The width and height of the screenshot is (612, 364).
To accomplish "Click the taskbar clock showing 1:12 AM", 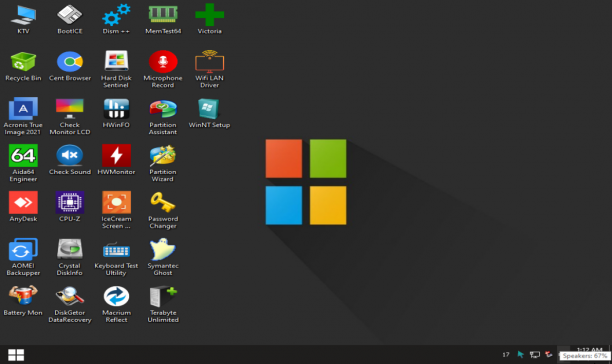I will [589, 349].
